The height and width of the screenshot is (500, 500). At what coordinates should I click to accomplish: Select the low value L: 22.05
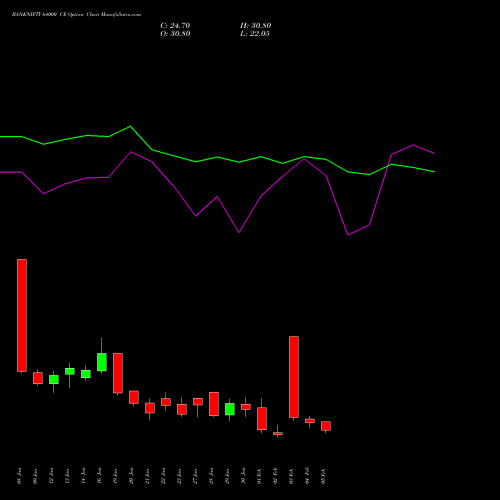255,34
